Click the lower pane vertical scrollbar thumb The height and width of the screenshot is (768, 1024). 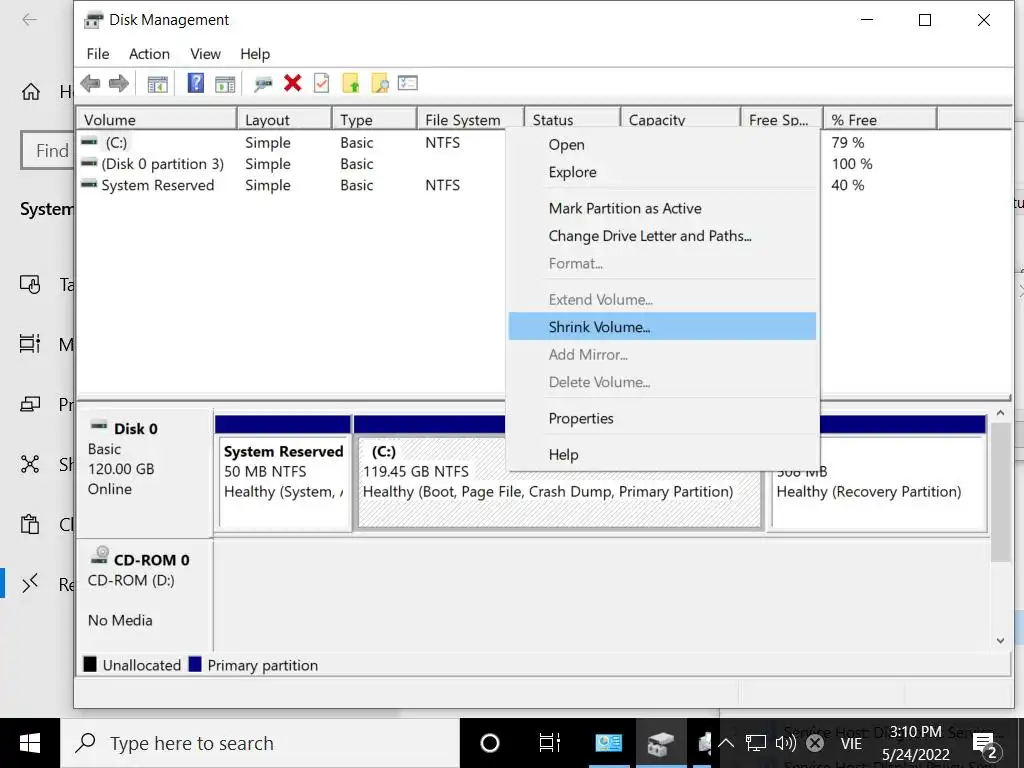coord(1000,492)
